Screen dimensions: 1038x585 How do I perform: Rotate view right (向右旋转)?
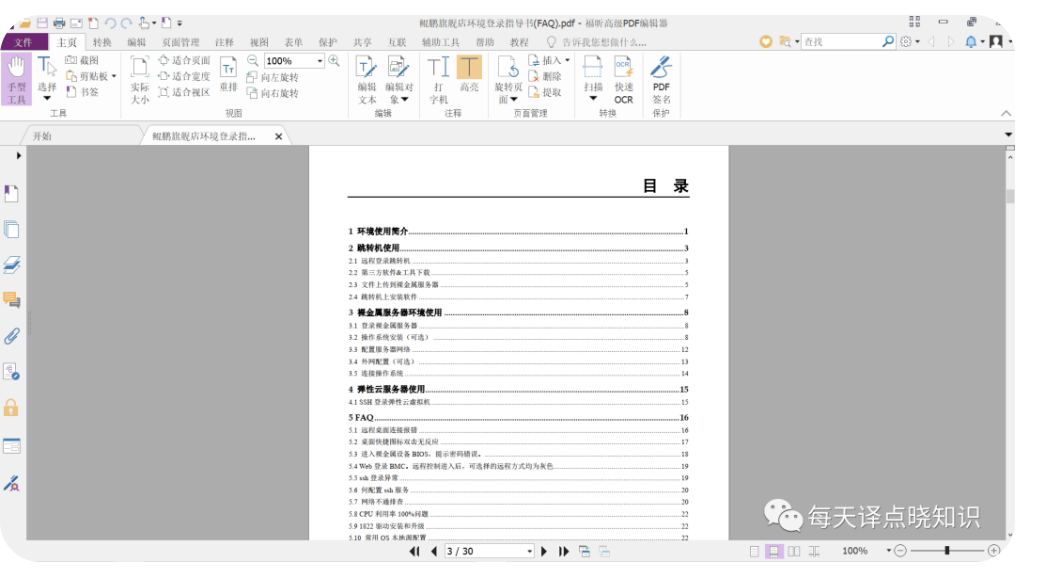[x=272, y=93]
